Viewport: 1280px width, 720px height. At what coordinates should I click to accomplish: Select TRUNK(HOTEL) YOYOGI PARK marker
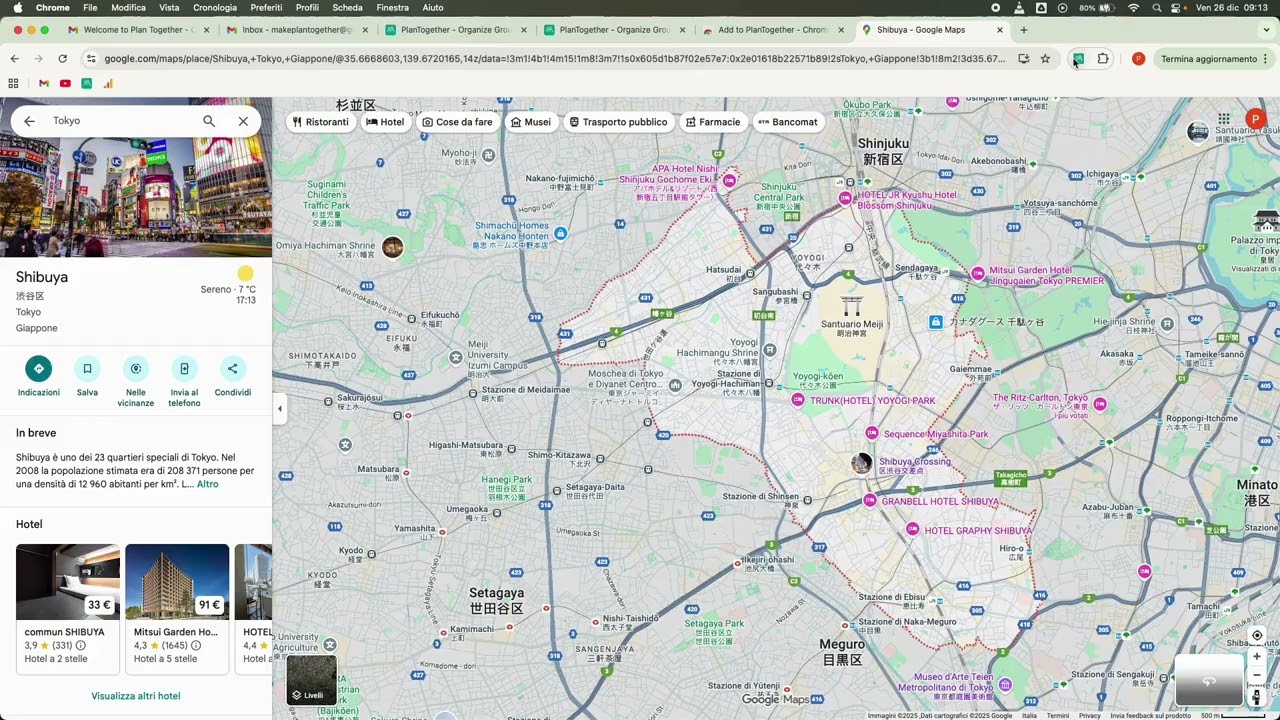[x=797, y=400]
